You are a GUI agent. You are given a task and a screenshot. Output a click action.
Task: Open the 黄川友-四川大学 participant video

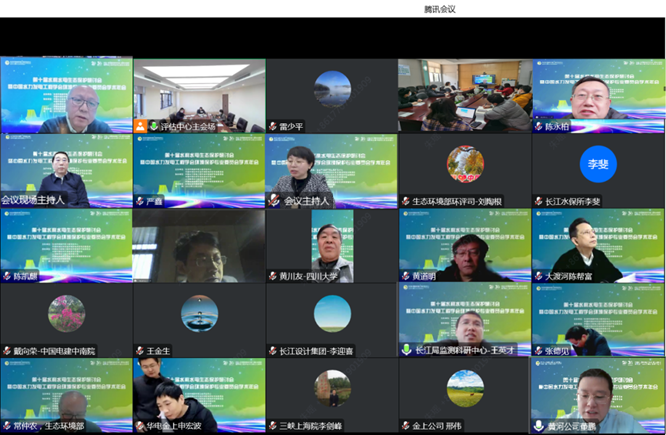332,245
